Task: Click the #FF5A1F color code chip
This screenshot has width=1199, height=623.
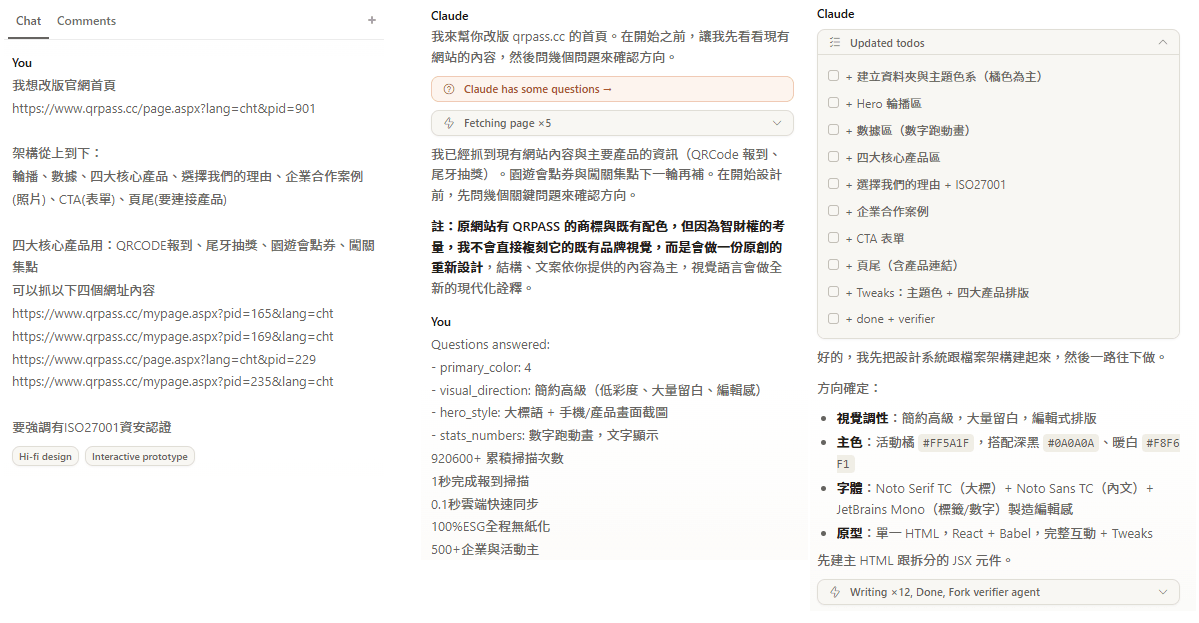Action: (946, 443)
